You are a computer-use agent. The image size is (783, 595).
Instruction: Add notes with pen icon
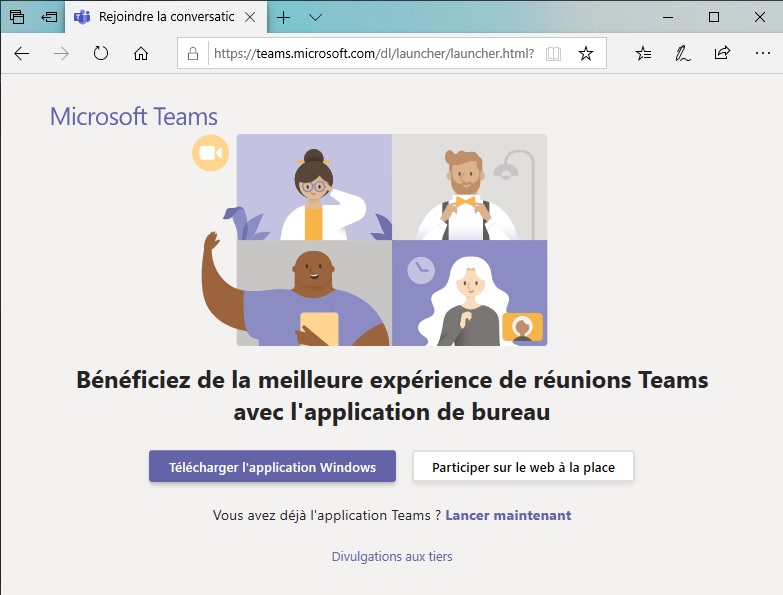point(683,53)
